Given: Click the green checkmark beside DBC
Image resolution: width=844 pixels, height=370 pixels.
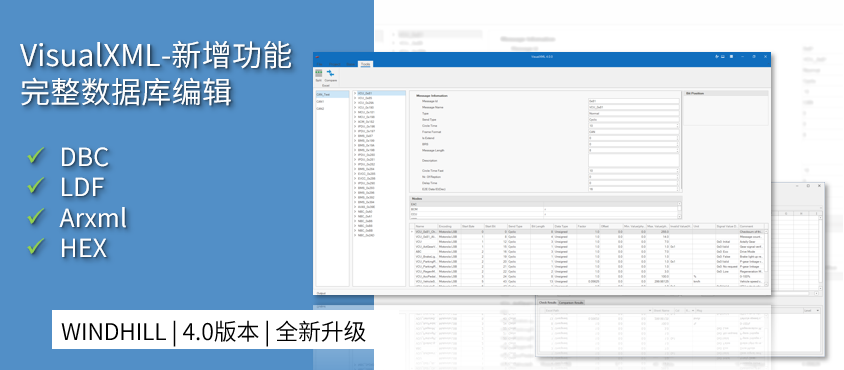Looking at the screenshot, I should point(36,156).
